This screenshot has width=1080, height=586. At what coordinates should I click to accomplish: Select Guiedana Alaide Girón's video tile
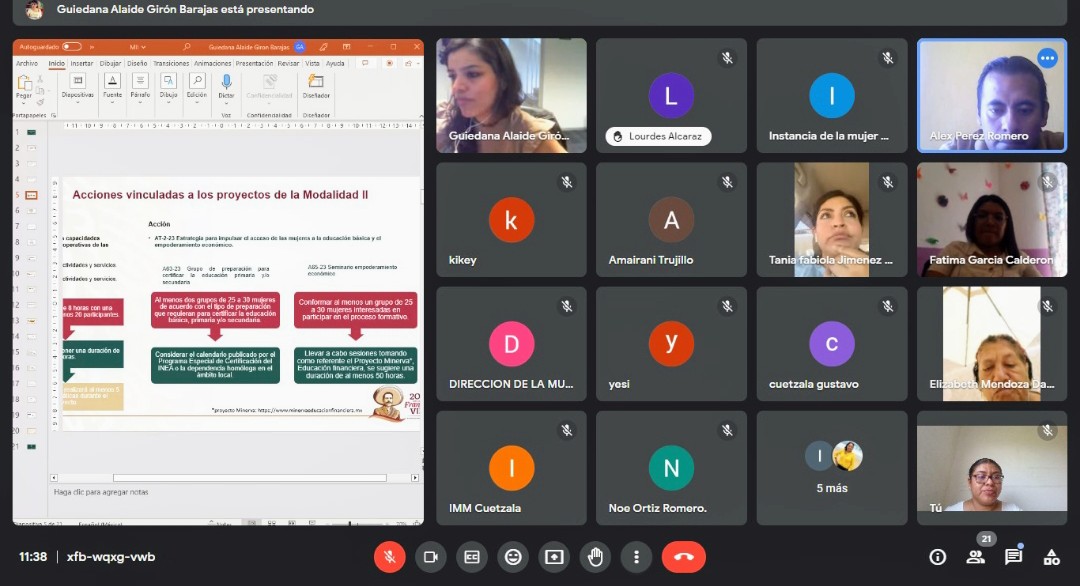click(511, 95)
